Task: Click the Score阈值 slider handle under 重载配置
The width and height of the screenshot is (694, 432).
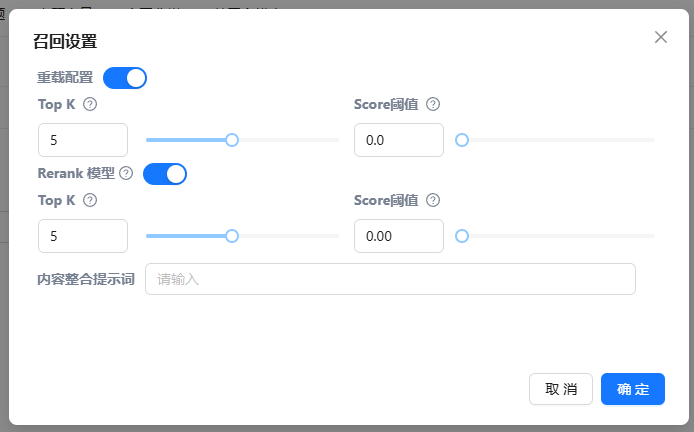Action: tap(462, 140)
